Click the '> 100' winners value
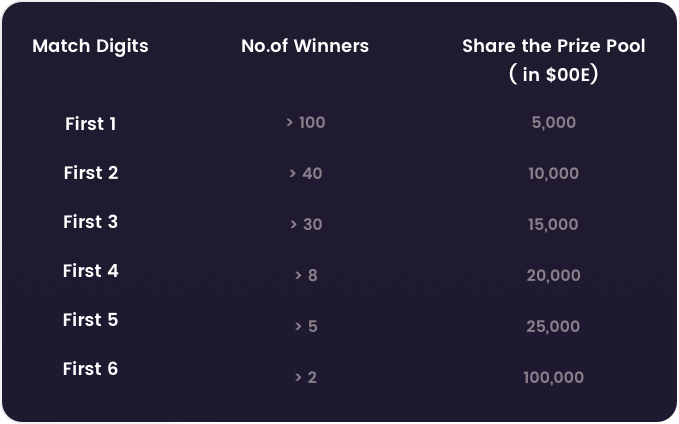 pos(306,123)
